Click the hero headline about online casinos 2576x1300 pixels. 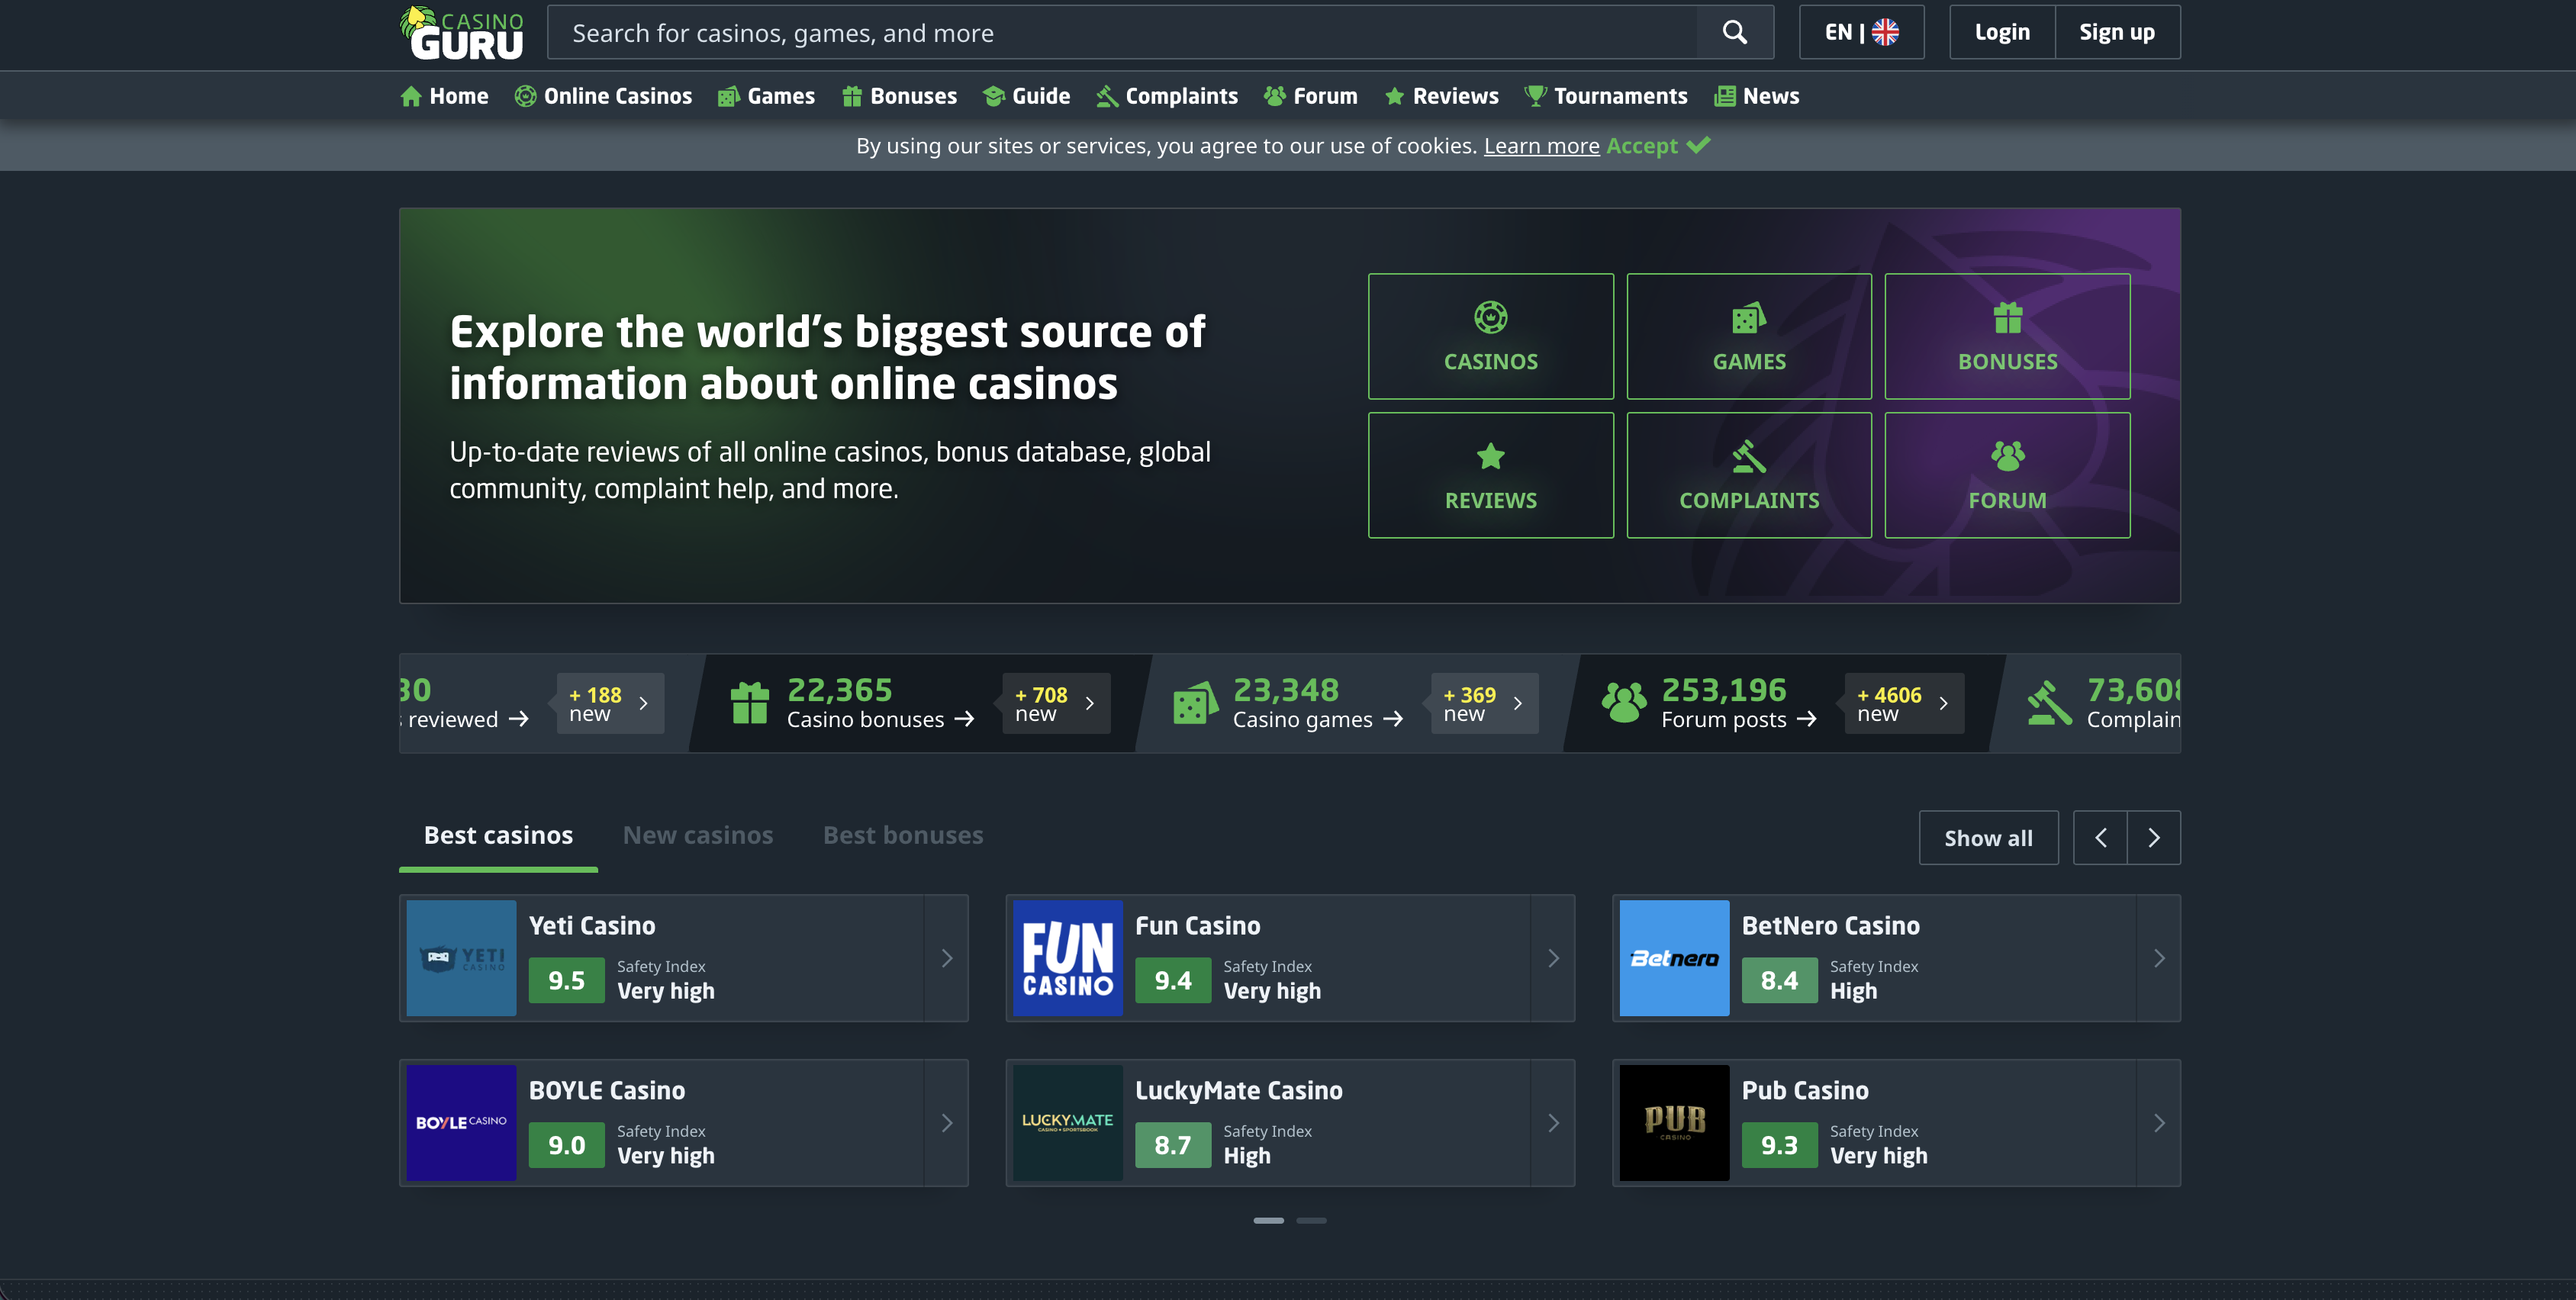828,357
